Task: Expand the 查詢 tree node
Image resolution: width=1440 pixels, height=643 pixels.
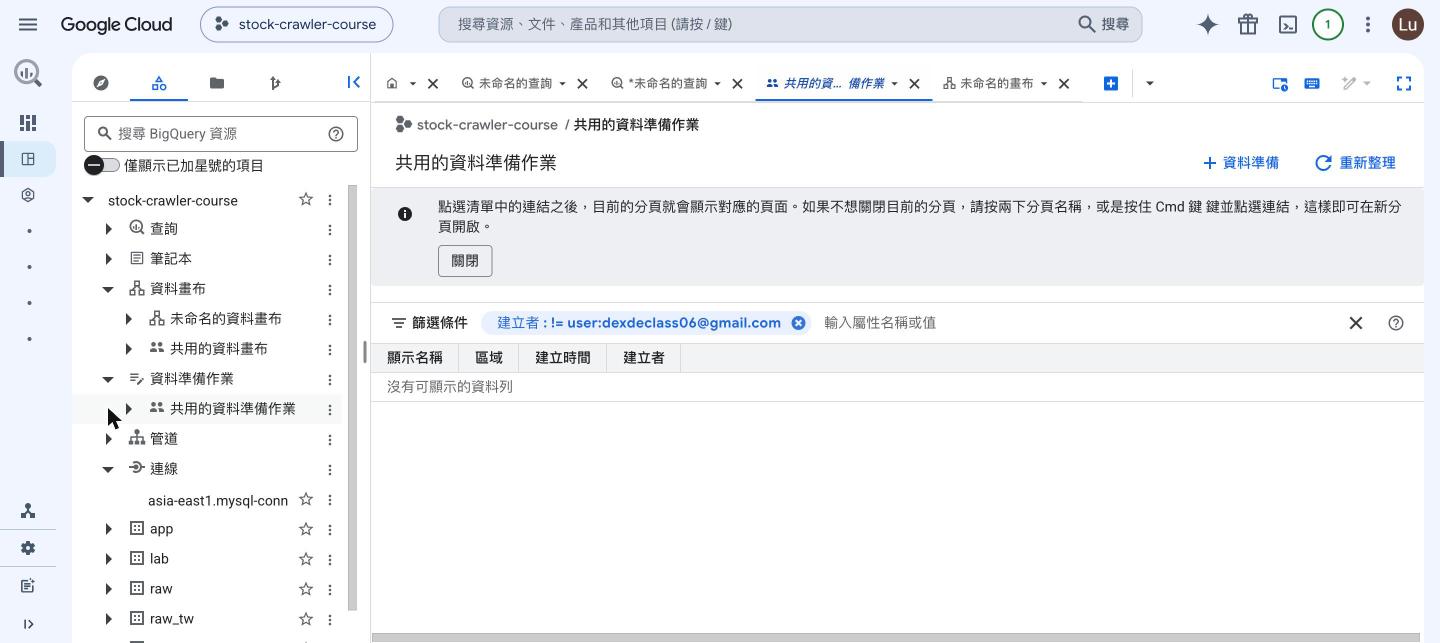Action: 109,230
